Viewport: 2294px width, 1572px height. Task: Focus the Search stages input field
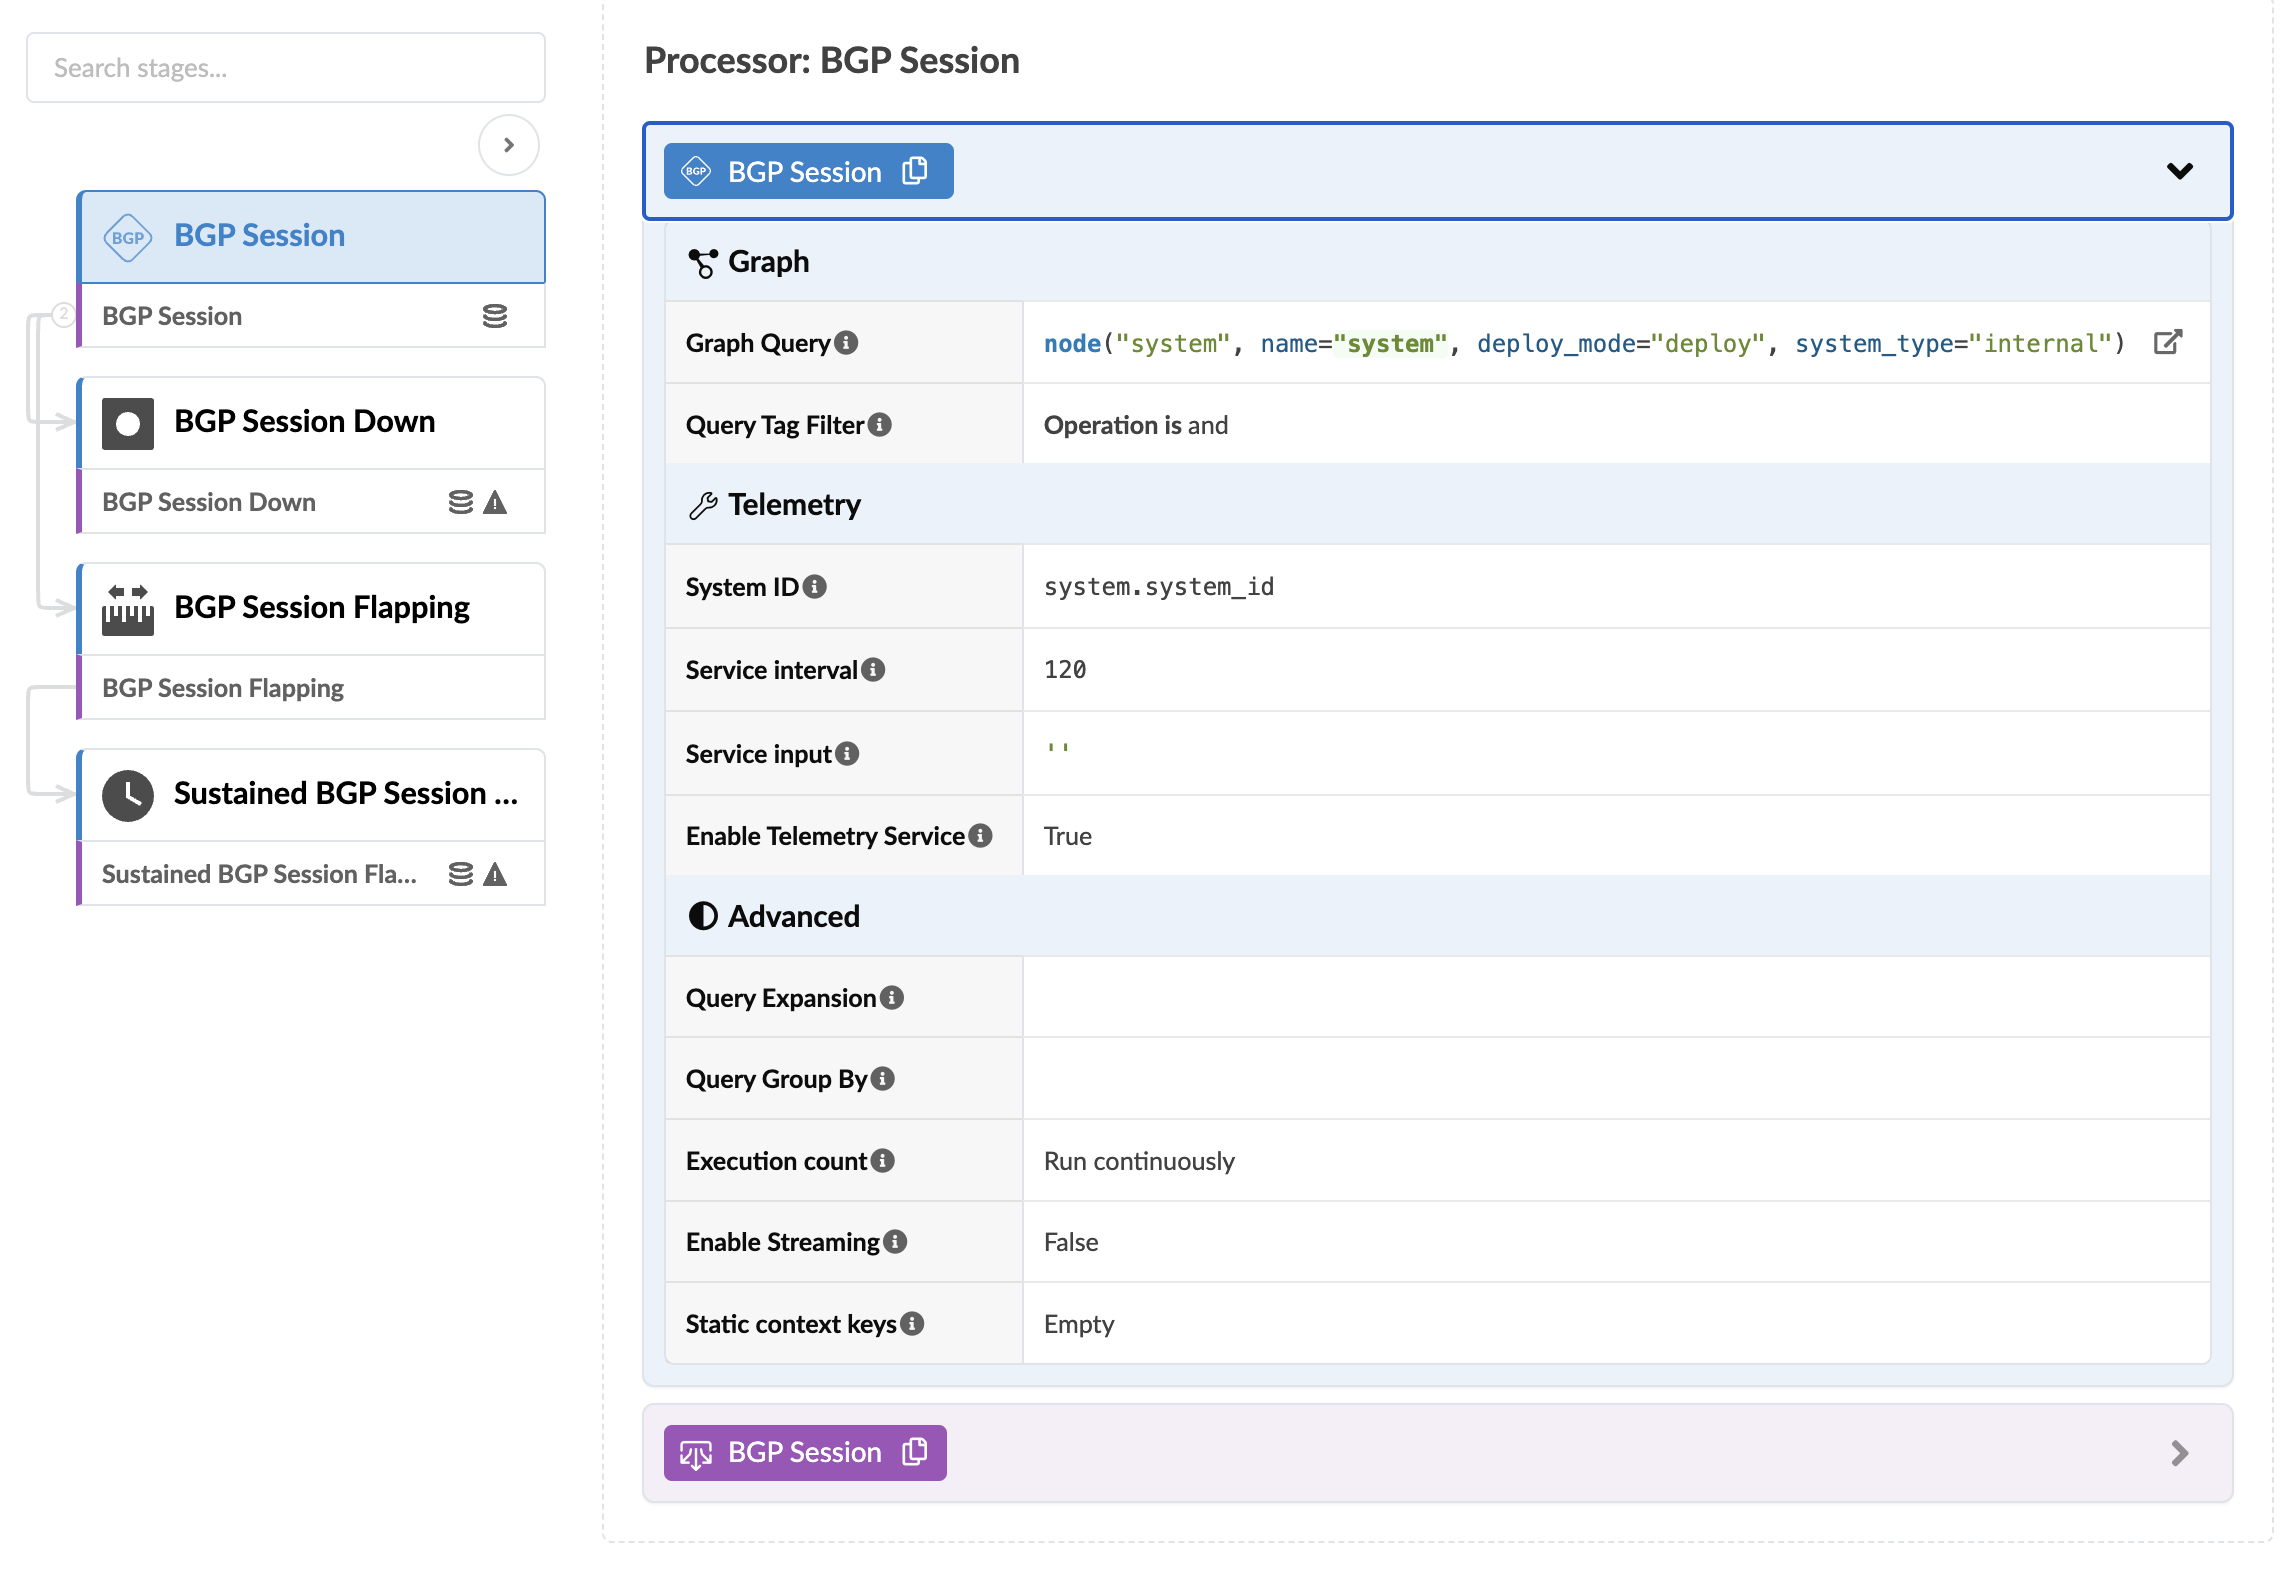(286, 68)
